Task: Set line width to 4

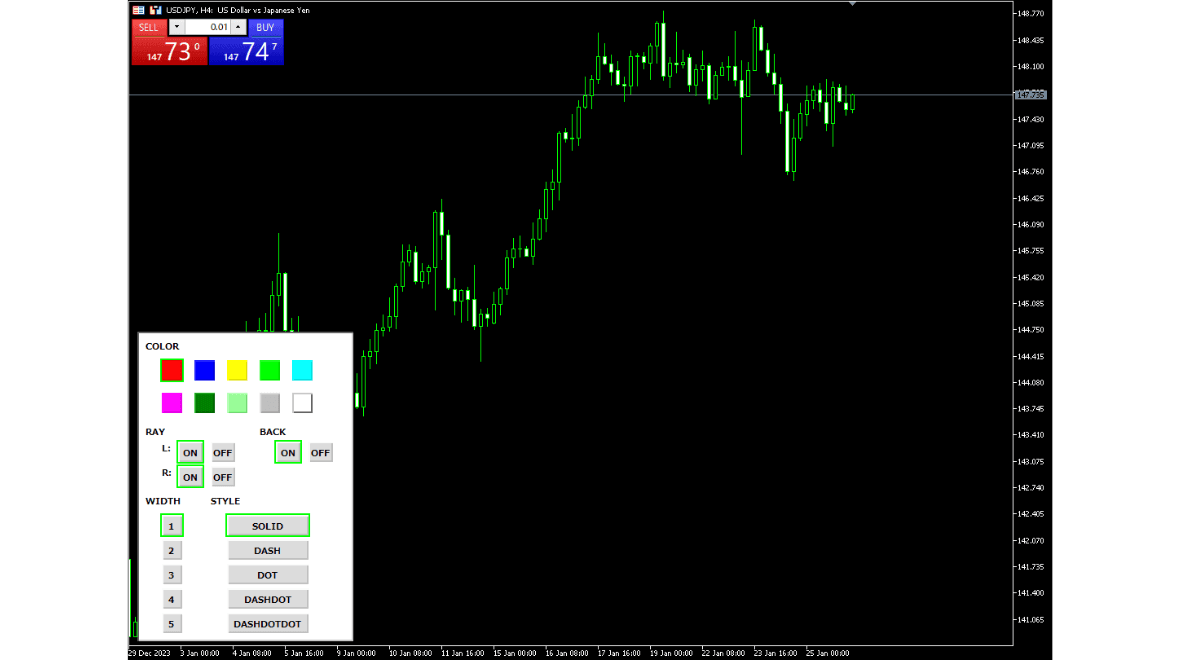Action: (172, 599)
